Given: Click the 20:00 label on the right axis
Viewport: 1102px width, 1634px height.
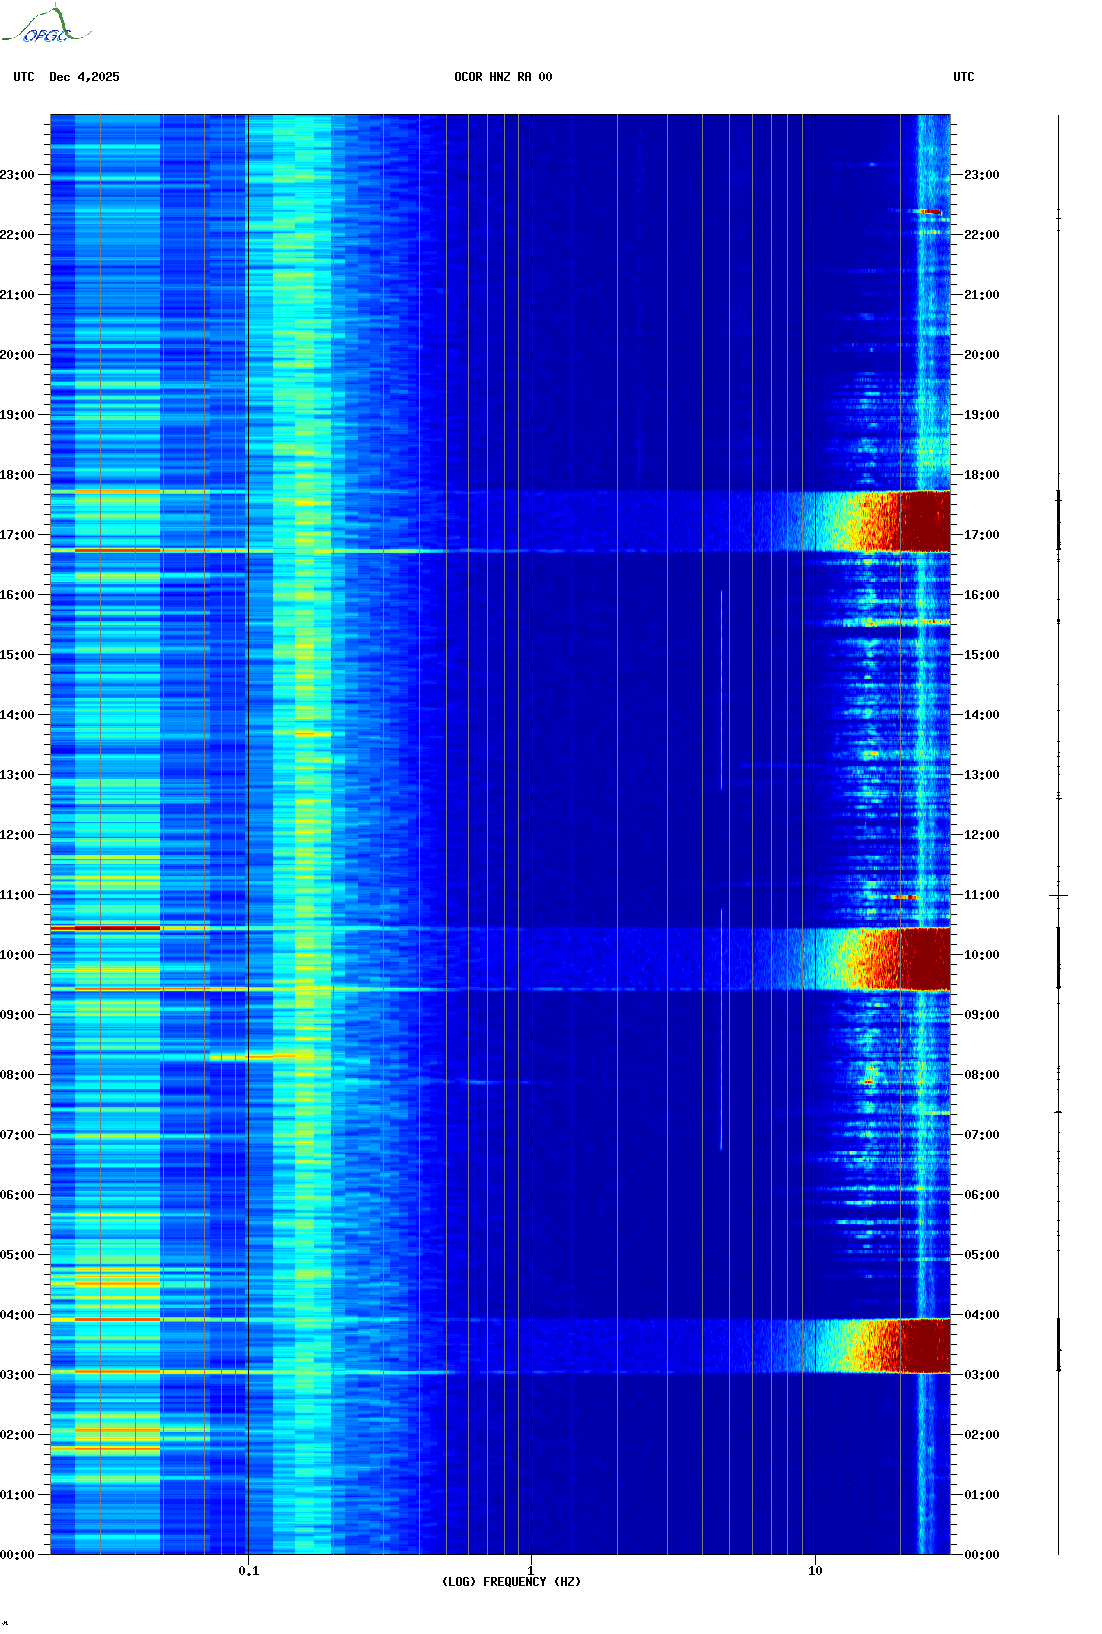Looking at the screenshot, I should click(x=982, y=355).
